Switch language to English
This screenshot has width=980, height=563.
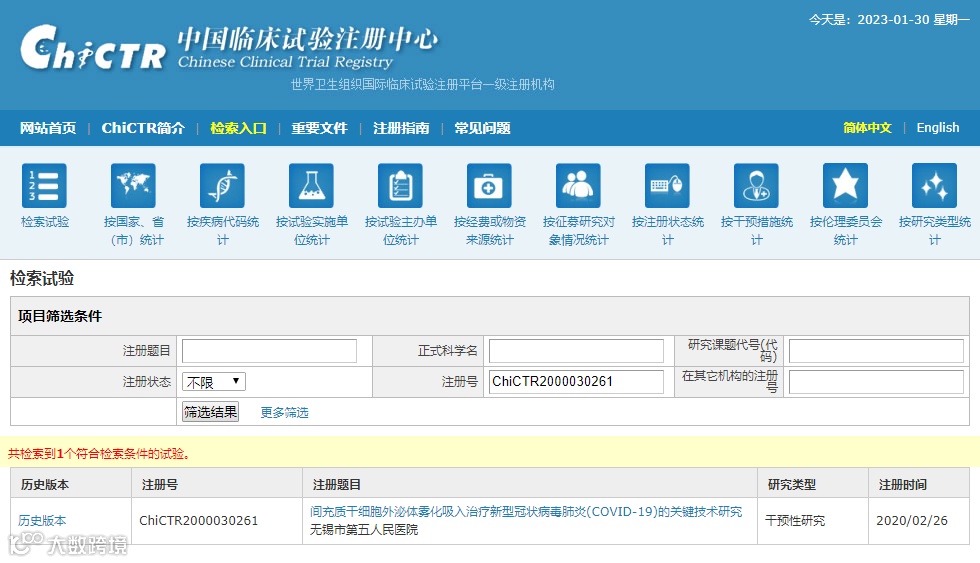(x=938, y=127)
